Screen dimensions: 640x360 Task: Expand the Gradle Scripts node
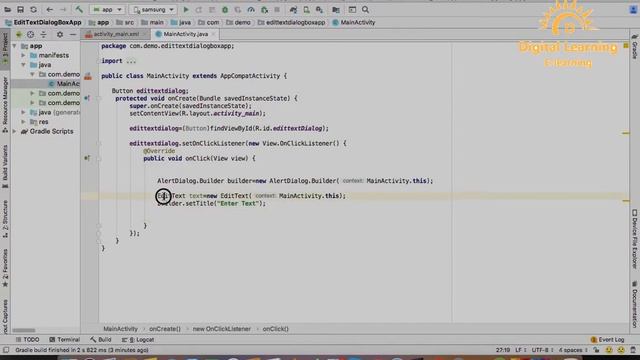point(15,131)
